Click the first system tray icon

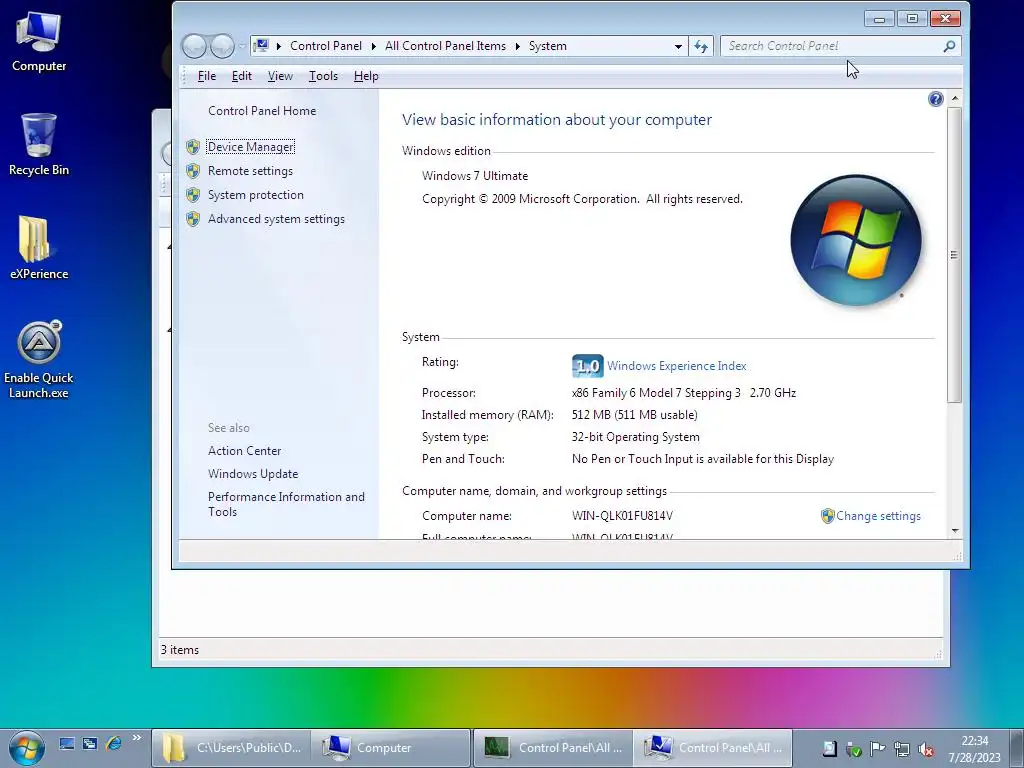coord(829,748)
